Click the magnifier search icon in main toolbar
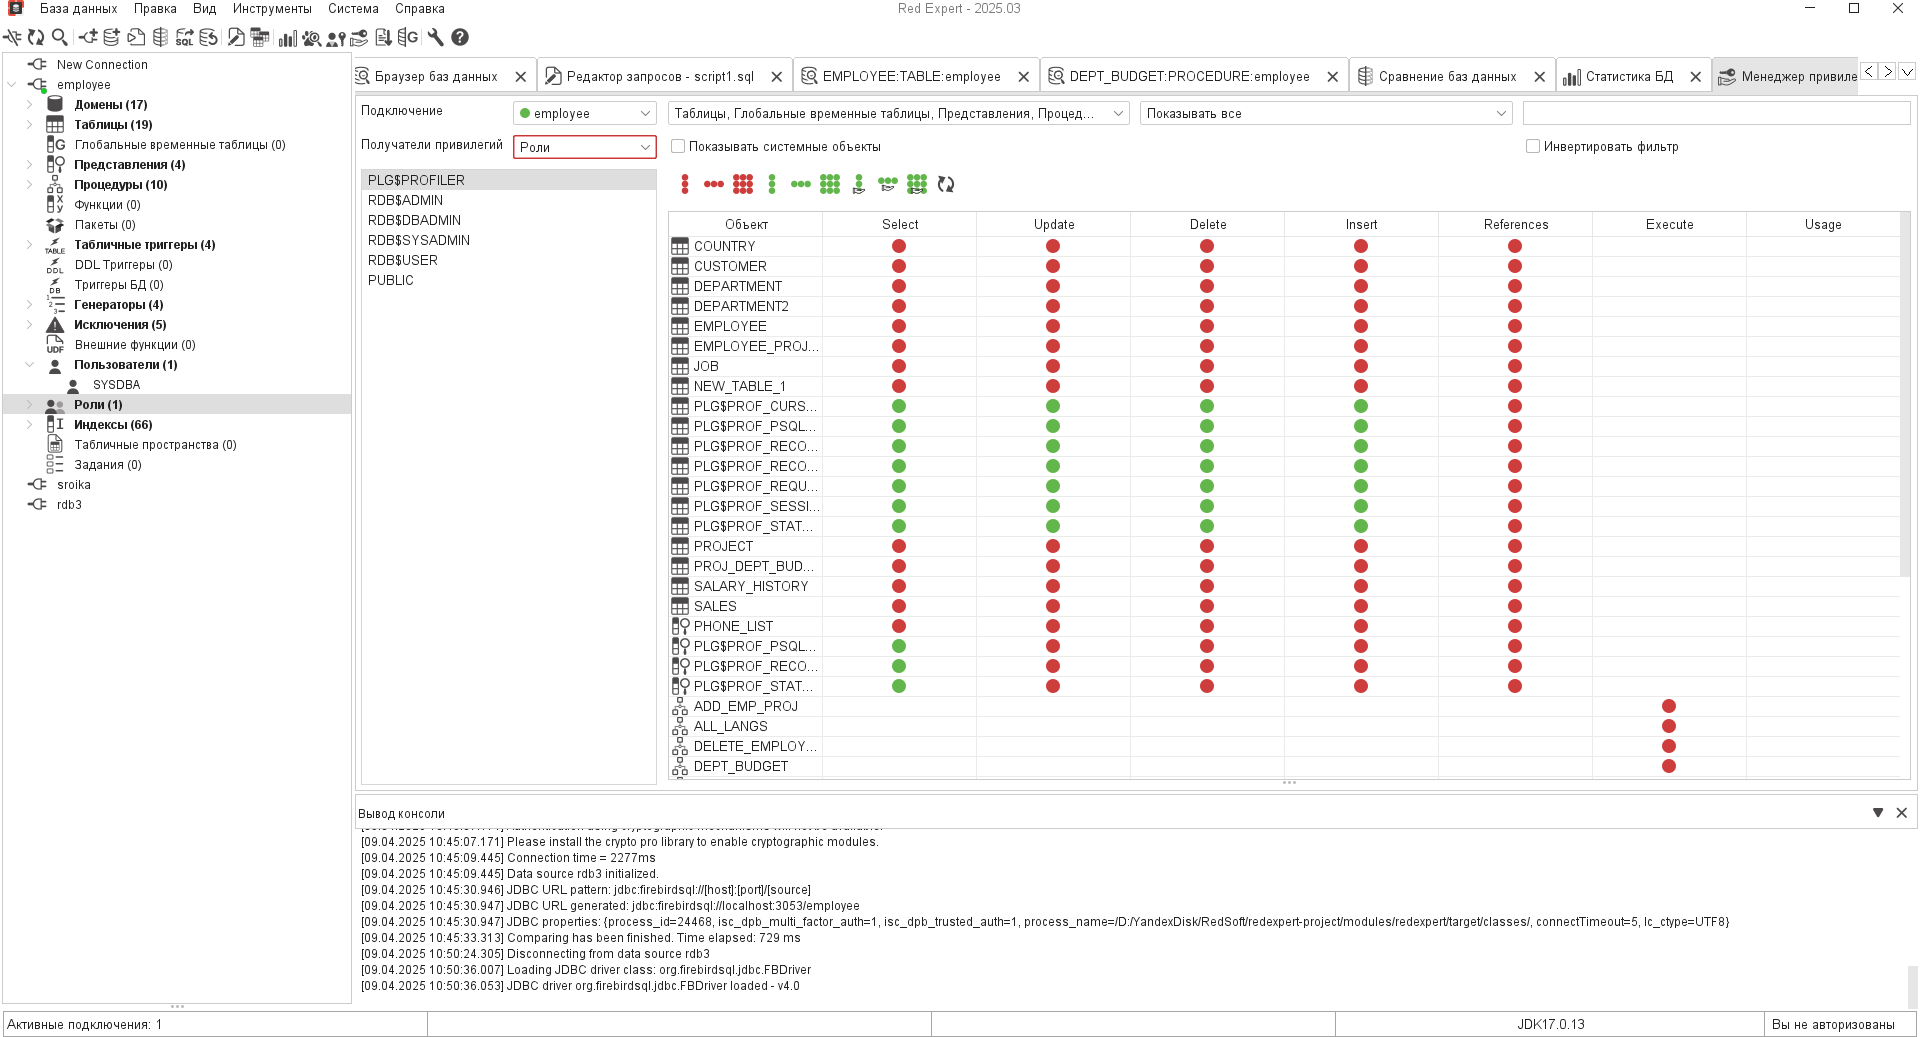 (60, 37)
